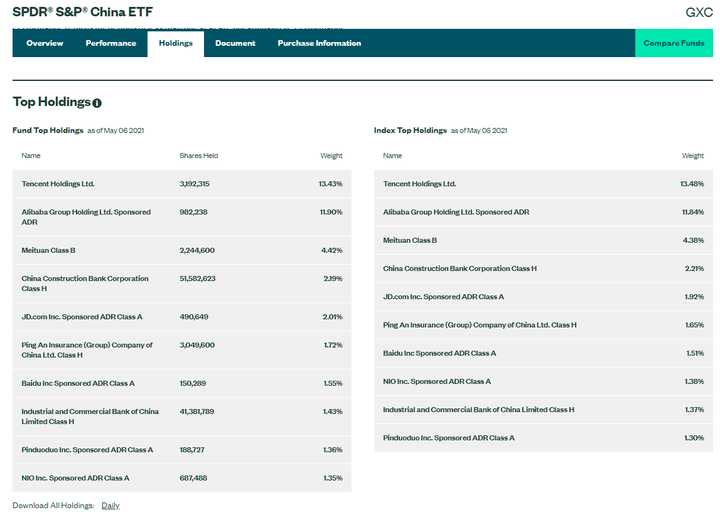
Task: Select JD.com Inc. in Index holdings
Action: point(444,297)
